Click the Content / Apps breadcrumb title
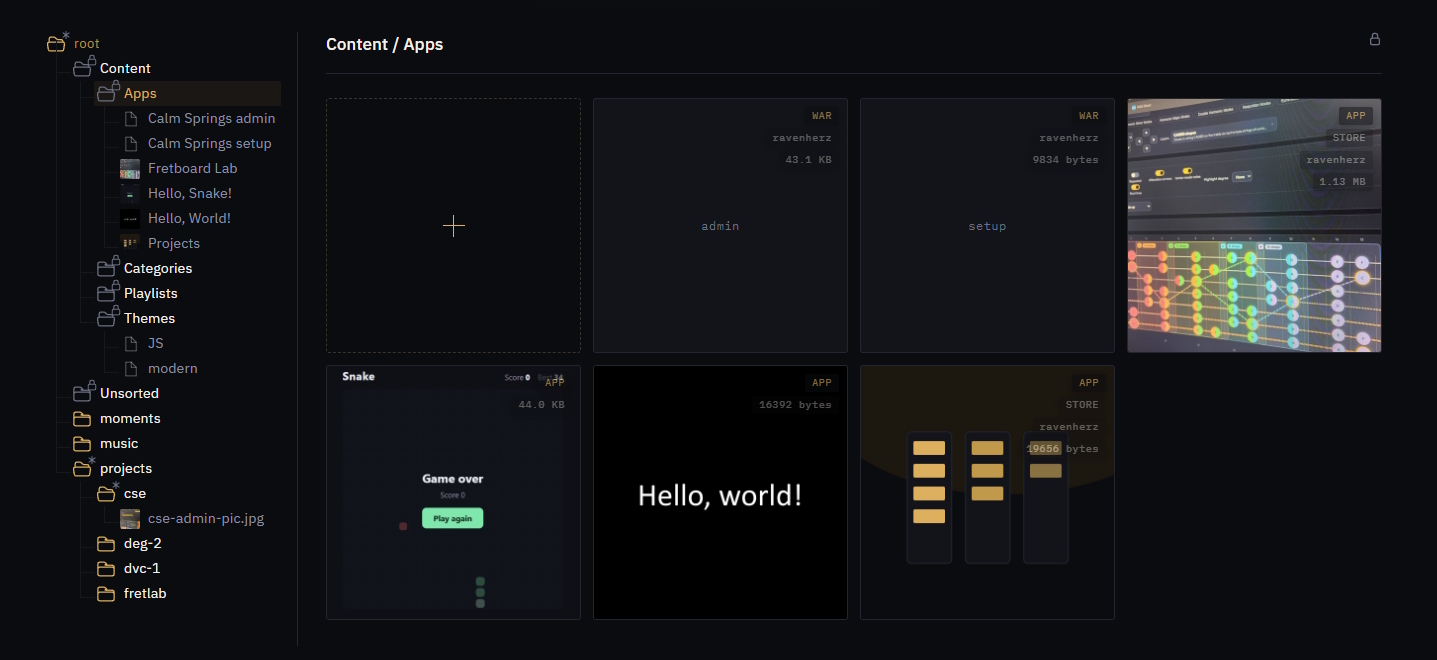Viewport: 1437px width, 660px height. (x=384, y=44)
